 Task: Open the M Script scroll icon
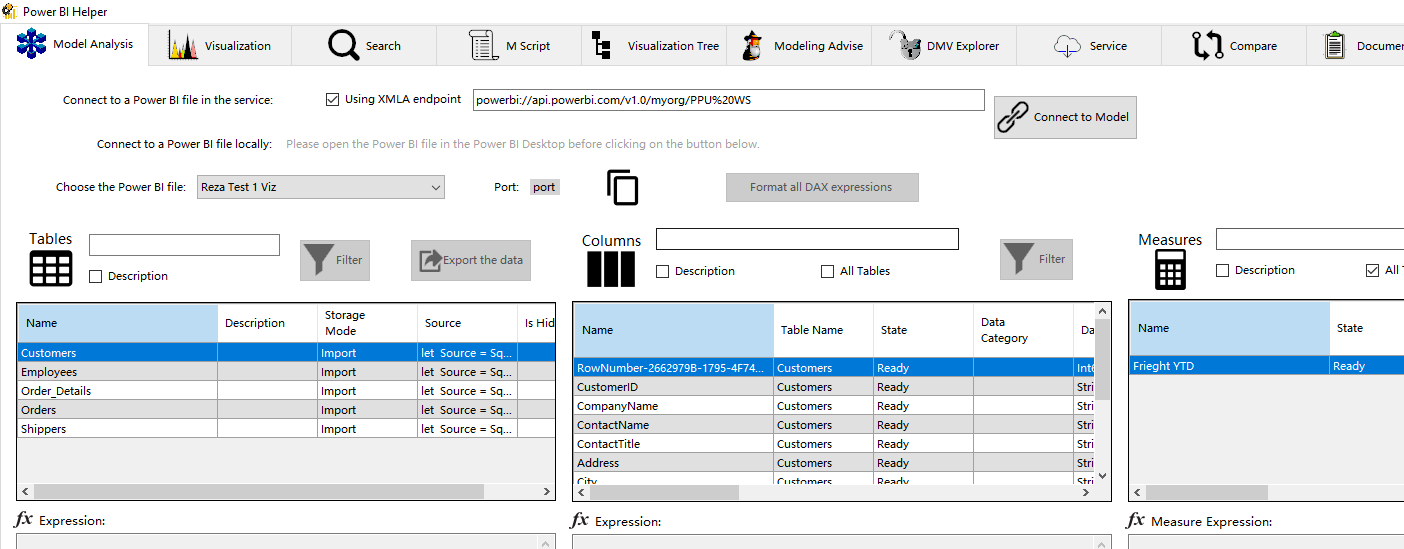coord(484,46)
